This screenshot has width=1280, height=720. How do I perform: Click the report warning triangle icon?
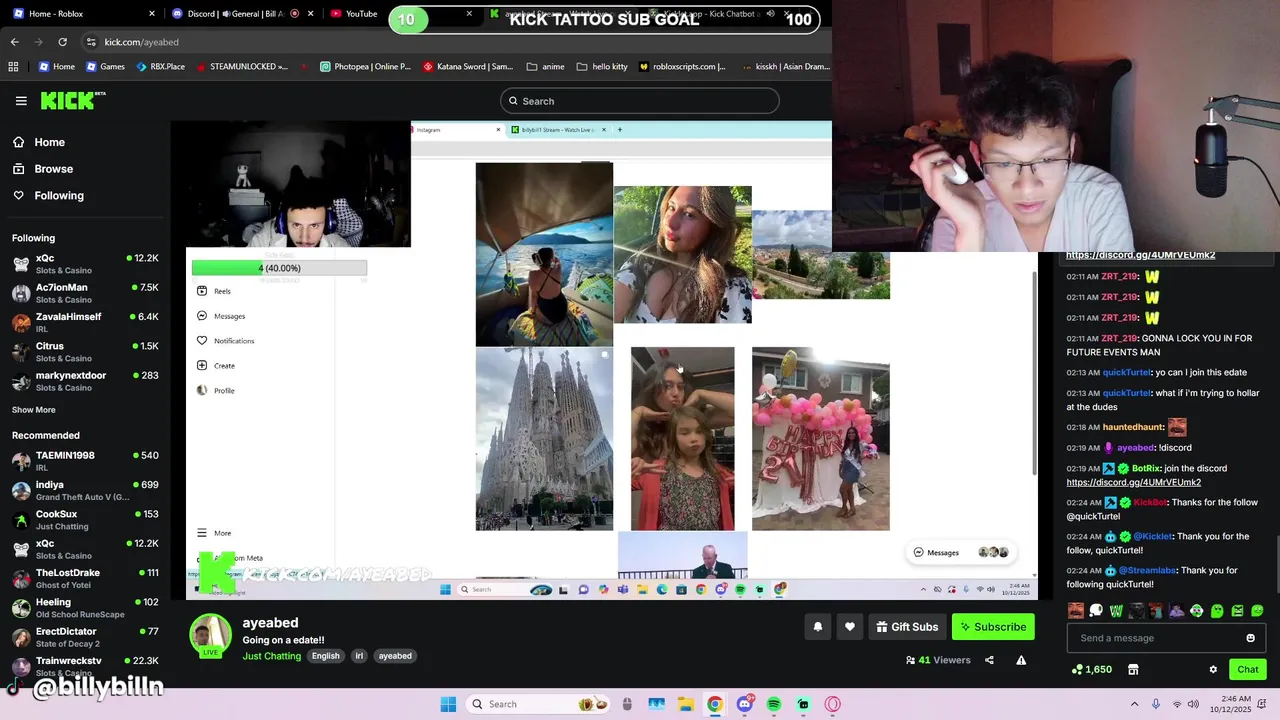1021,660
